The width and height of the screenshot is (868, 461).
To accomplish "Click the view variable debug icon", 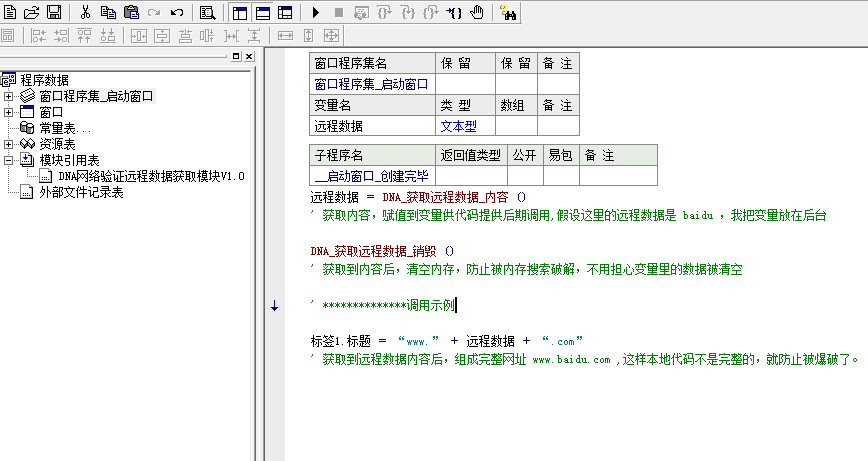I will click(361, 12).
